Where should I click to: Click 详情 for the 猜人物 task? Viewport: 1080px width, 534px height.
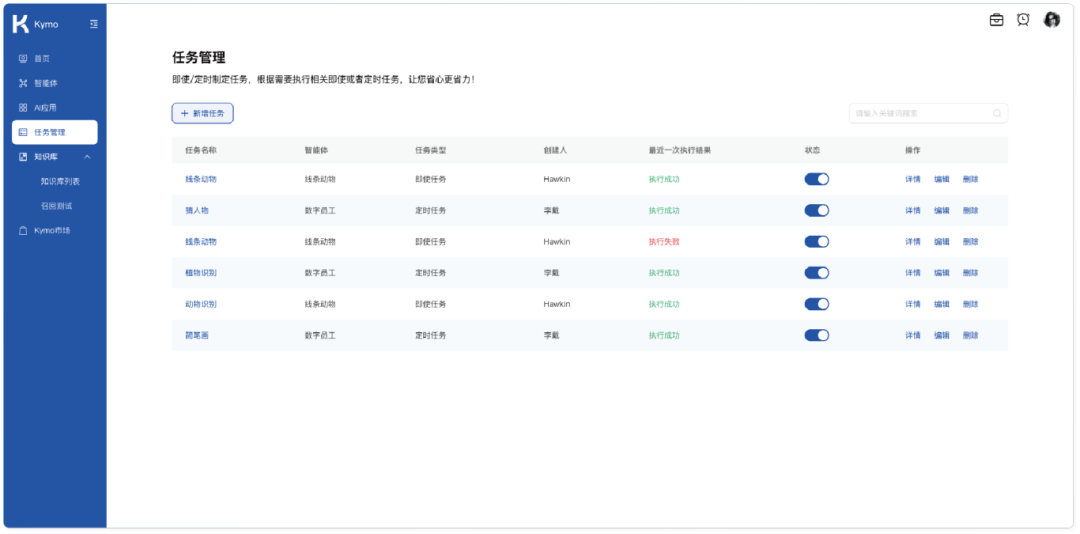[913, 211]
